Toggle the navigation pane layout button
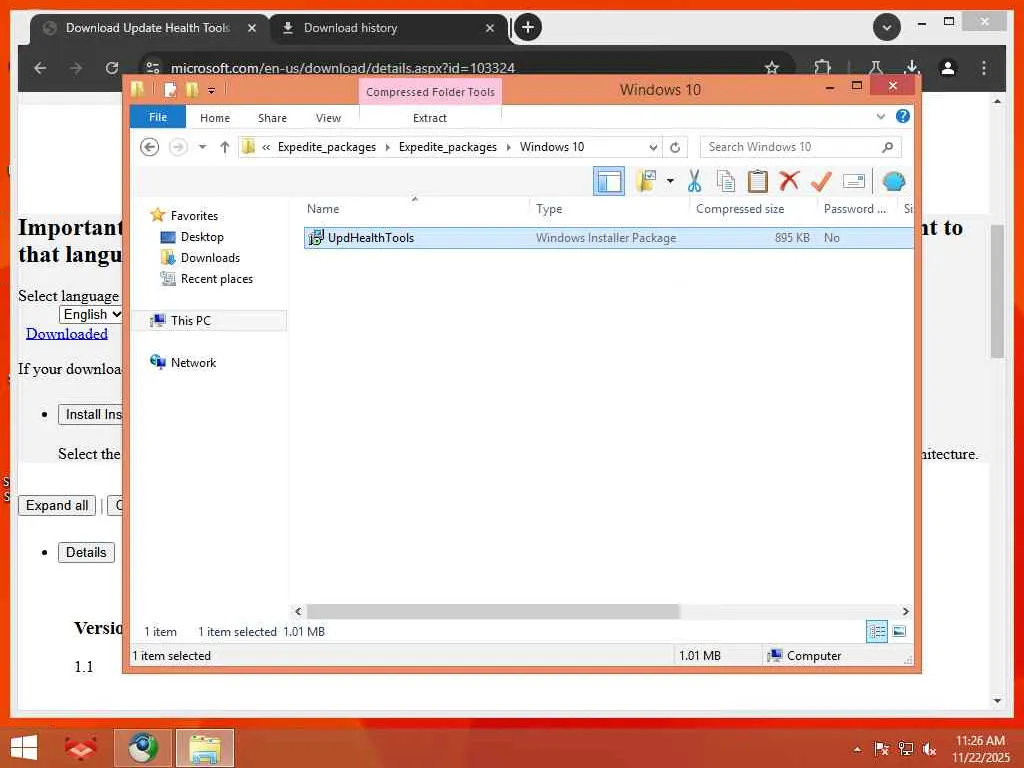Viewport: 1024px width, 768px height. tap(609, 182)
